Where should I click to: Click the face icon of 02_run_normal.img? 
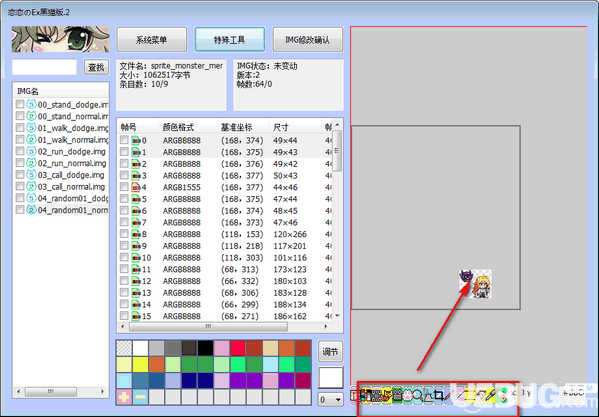click(31, 163)
